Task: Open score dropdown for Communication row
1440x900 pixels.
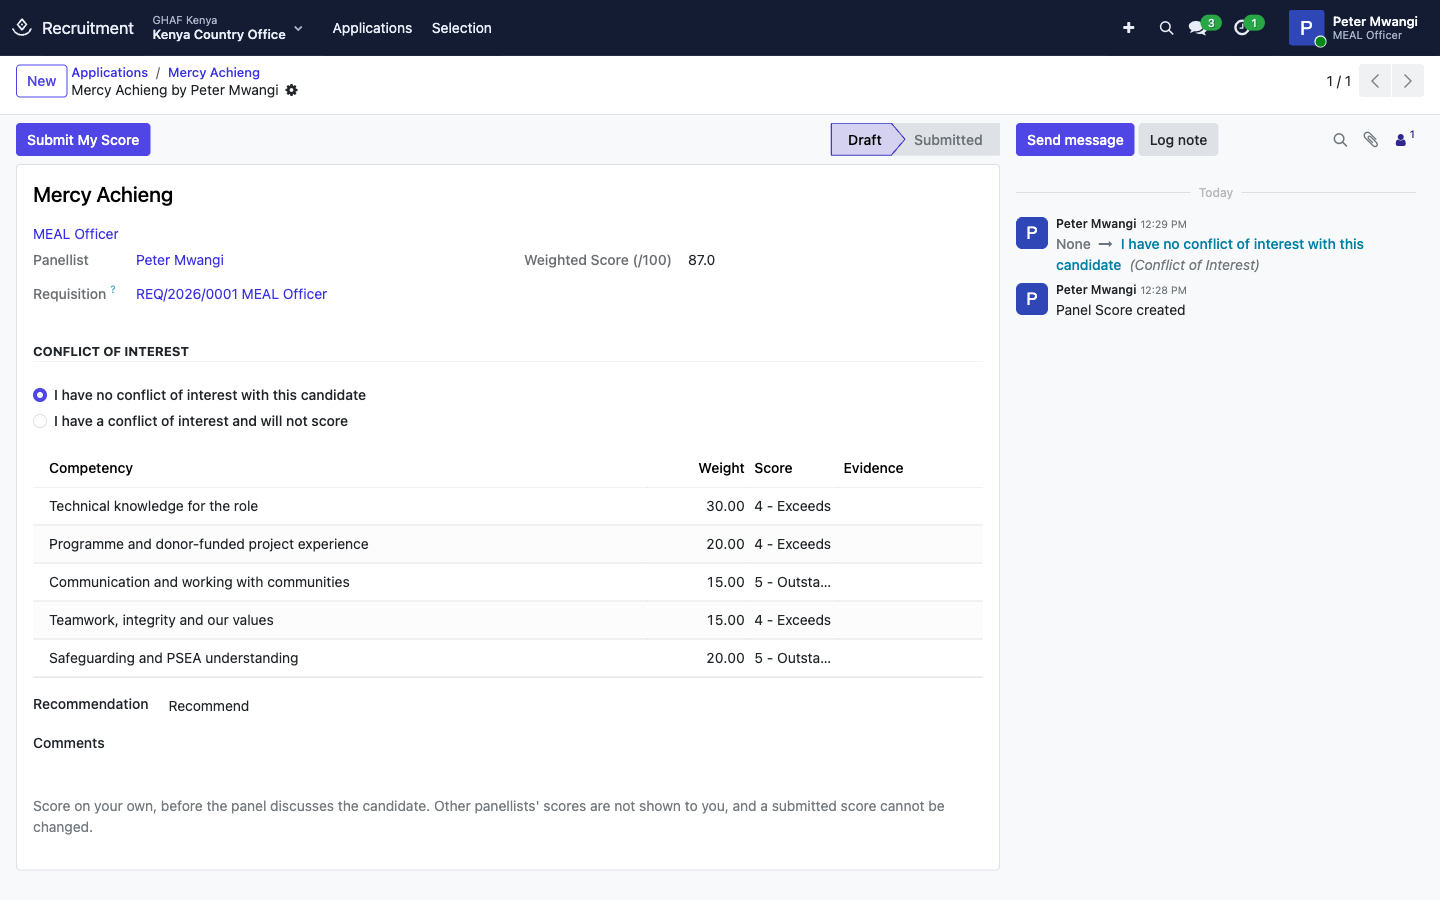Action: click(793, 582)
